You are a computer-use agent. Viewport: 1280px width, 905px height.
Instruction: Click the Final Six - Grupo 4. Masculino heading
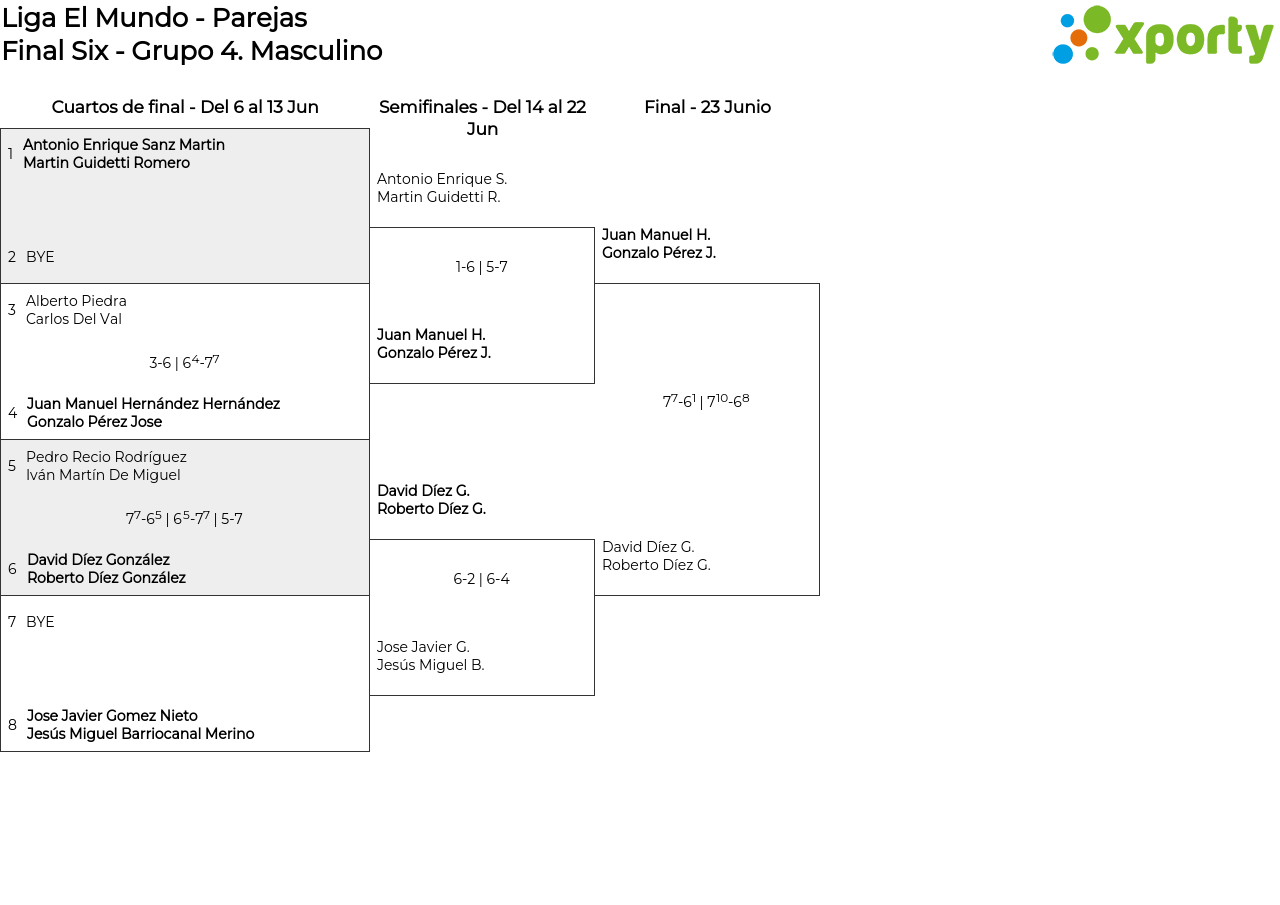coord(192,51)
